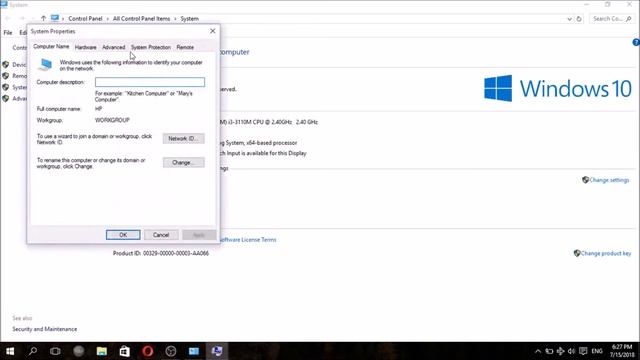
Task: Open the Help question mark icon
Action: [x=636, y=42]
